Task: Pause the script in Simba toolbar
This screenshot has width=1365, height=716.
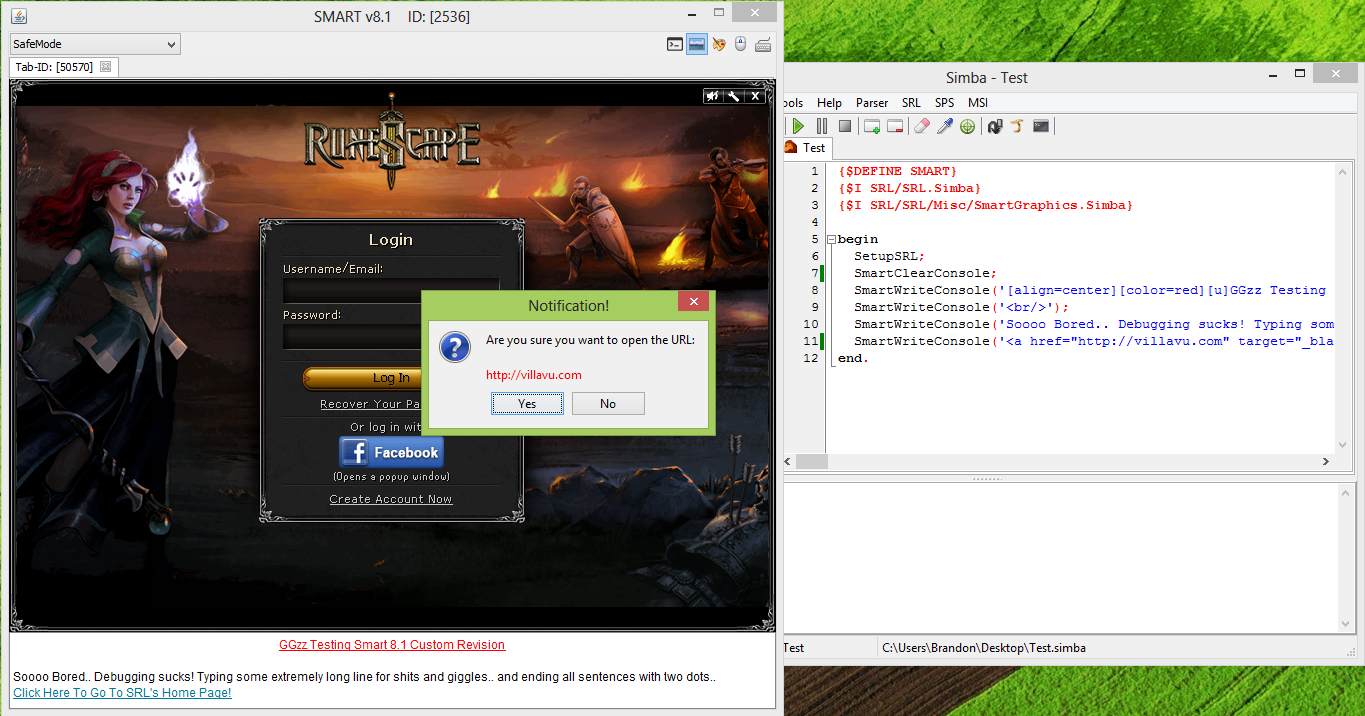Action: point(822,126)
